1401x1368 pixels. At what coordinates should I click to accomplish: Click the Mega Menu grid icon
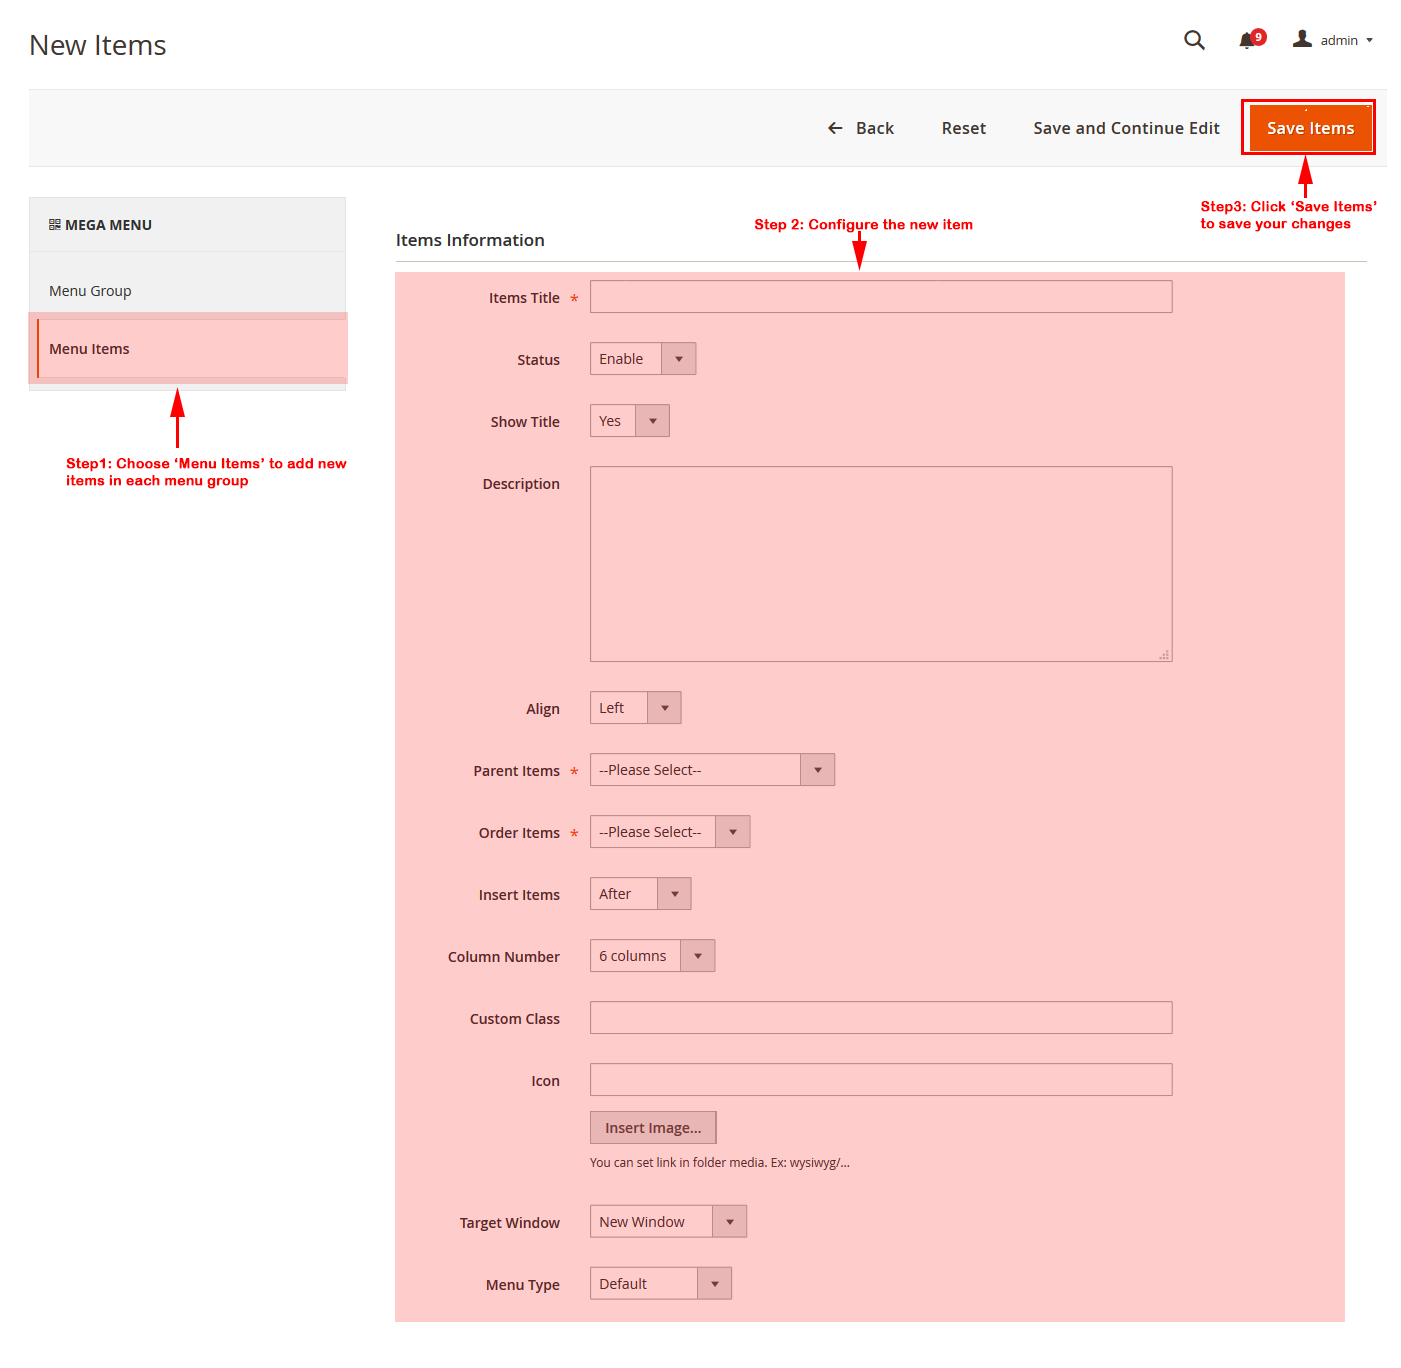click(x=55, y=225)
